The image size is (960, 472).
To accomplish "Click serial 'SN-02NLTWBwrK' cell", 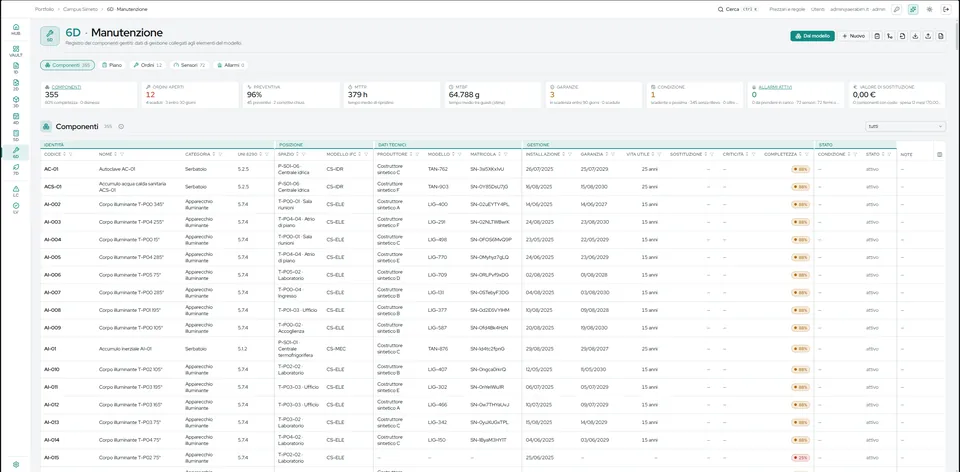I will pyautogui.click(x=489, y=222).
